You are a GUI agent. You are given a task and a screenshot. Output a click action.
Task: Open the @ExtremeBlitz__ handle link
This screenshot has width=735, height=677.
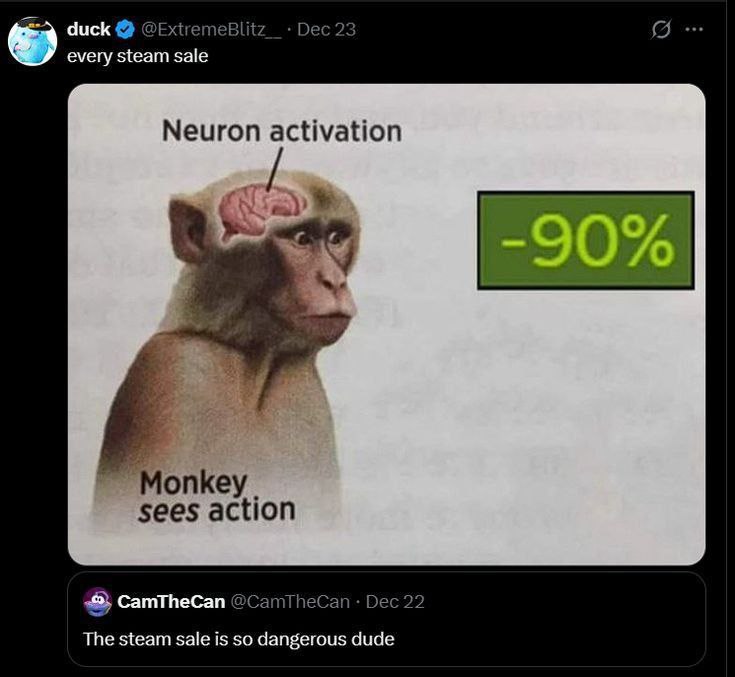pos(211,30)
